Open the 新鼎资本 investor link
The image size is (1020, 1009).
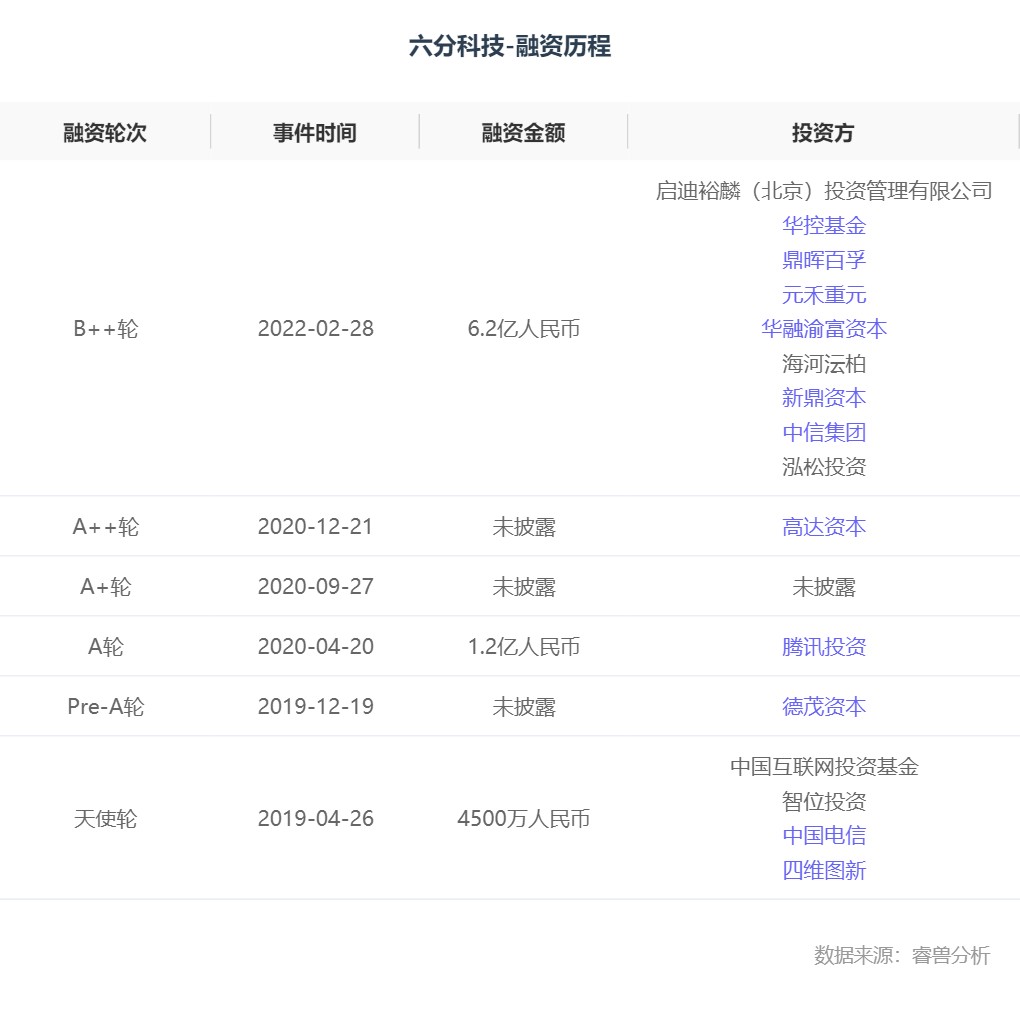(824, 397)
